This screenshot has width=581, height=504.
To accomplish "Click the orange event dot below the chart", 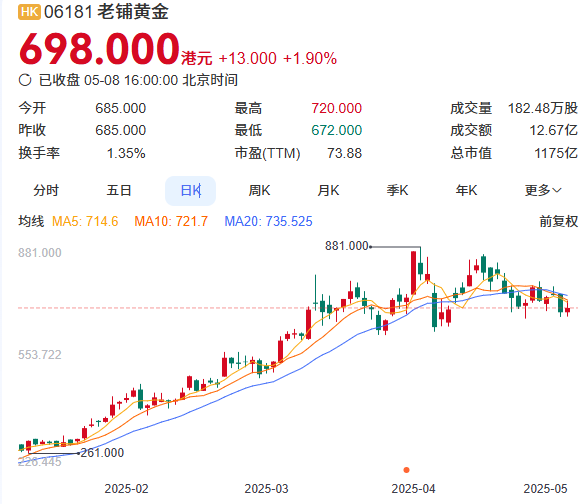I will 406,470.
